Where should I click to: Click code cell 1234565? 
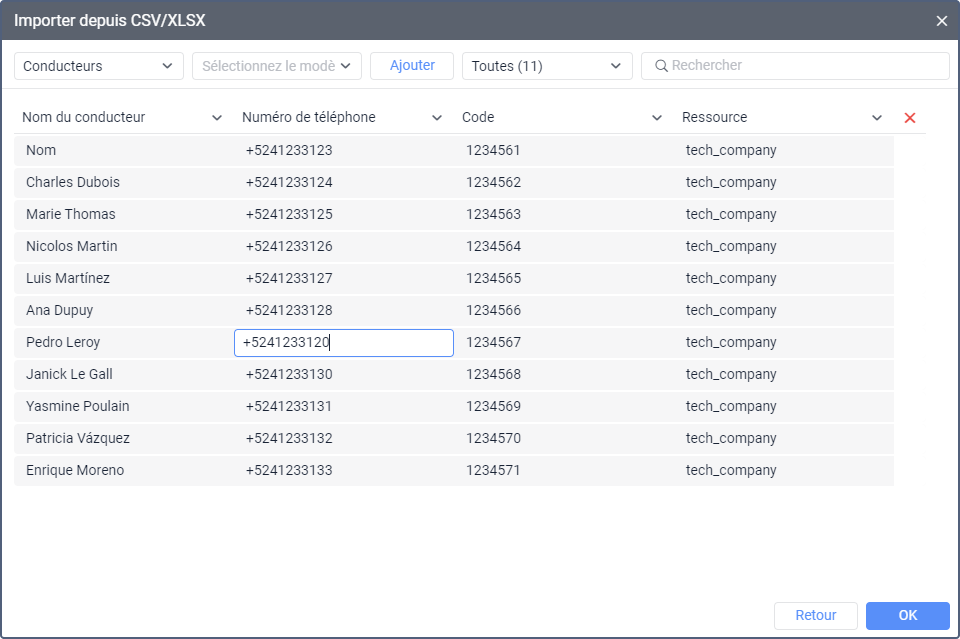pyautogui.click(x=493, y=278)
